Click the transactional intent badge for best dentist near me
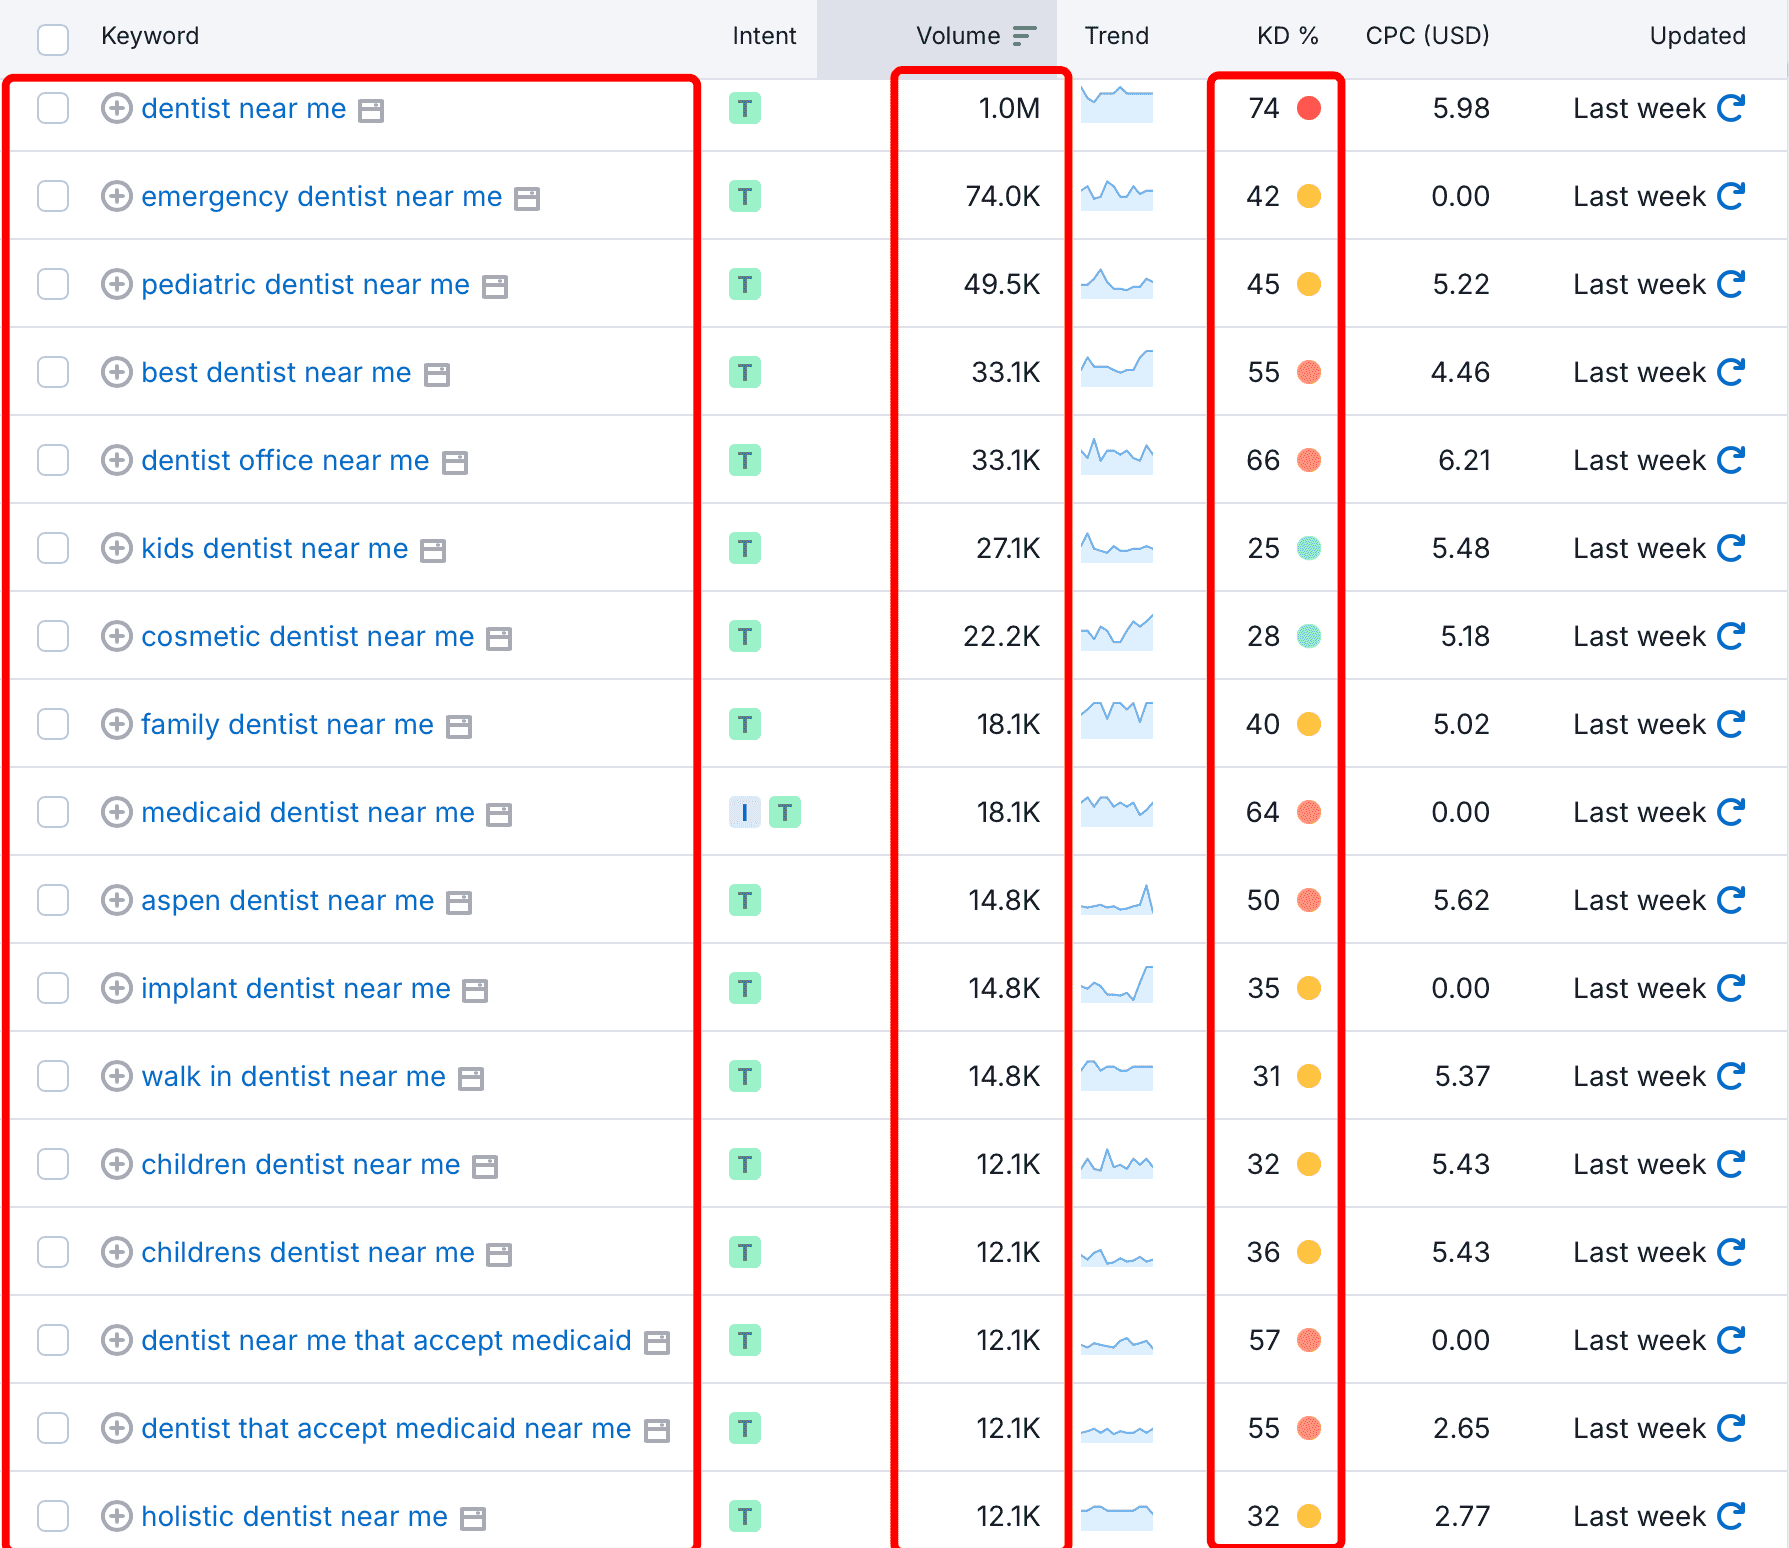The height and width of the screenshot is (1548, 1789). [x=744, y=372]
